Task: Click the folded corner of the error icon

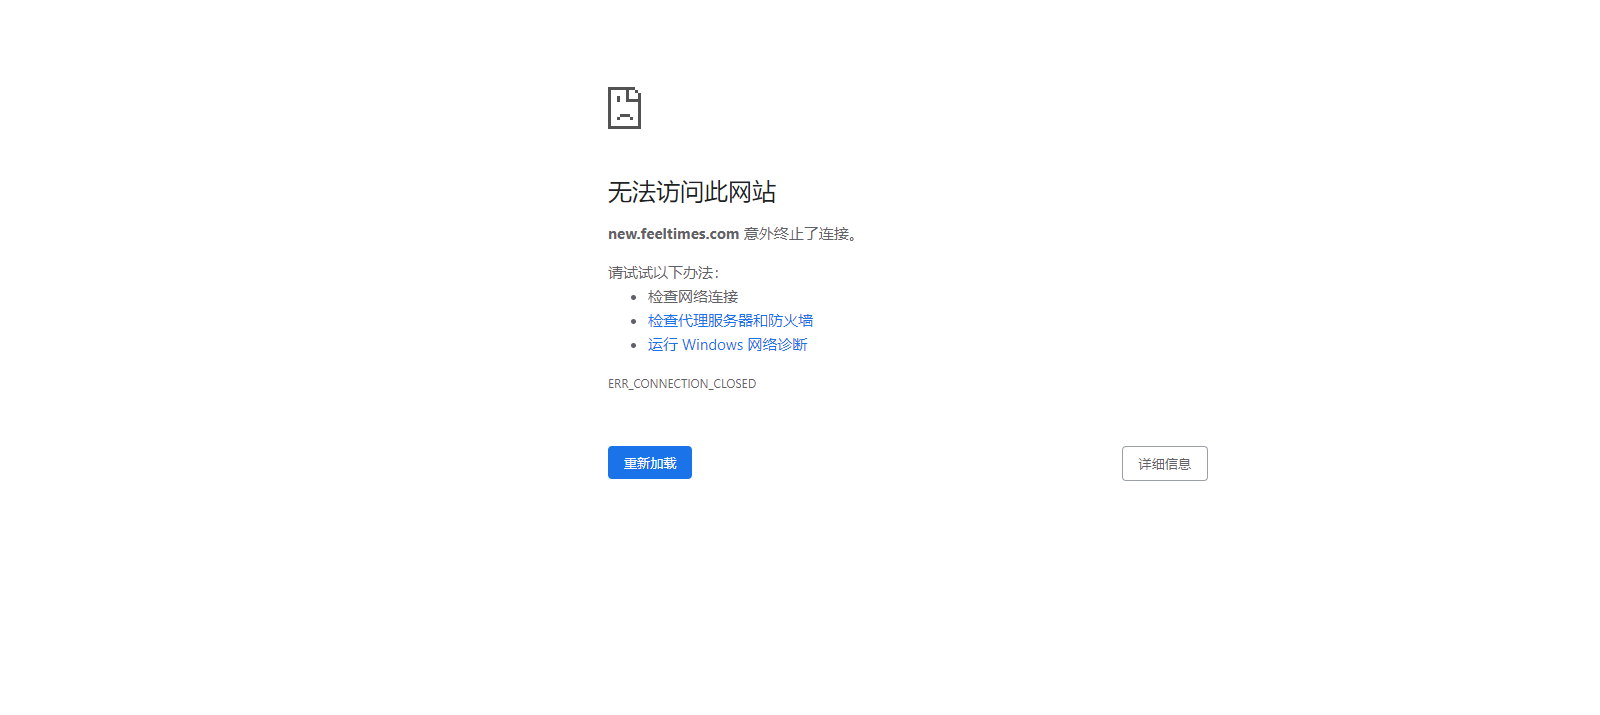Action: (x=635, y=93)
